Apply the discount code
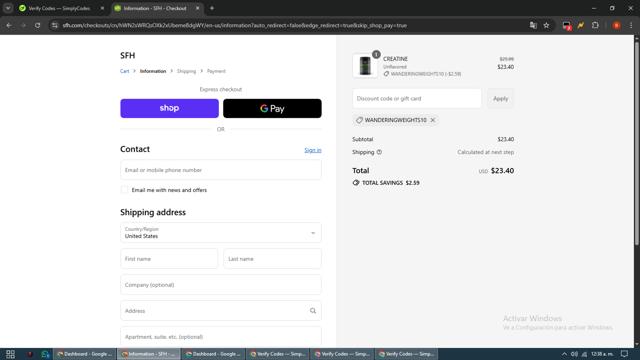640x360 pixels. pyautogui.click(x=500, y=98)
